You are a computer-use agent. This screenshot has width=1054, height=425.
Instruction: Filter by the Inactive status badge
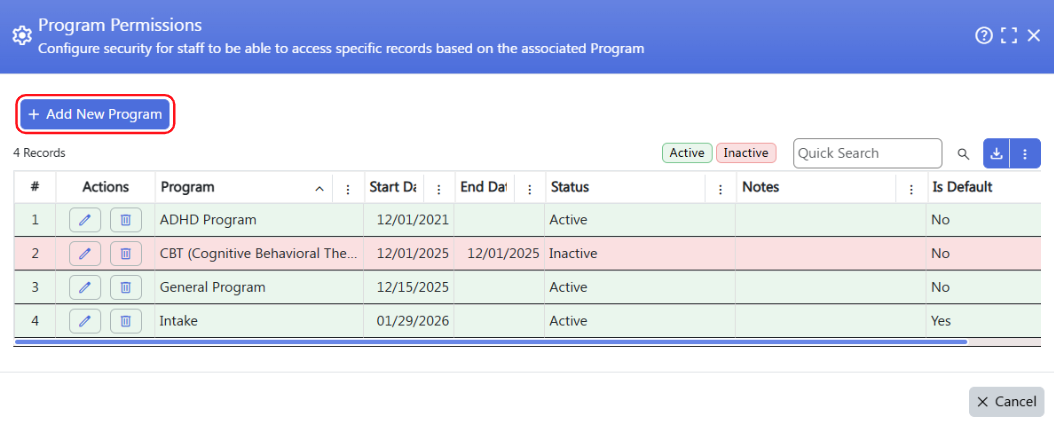pyautogui.click(x=746, y=153)
